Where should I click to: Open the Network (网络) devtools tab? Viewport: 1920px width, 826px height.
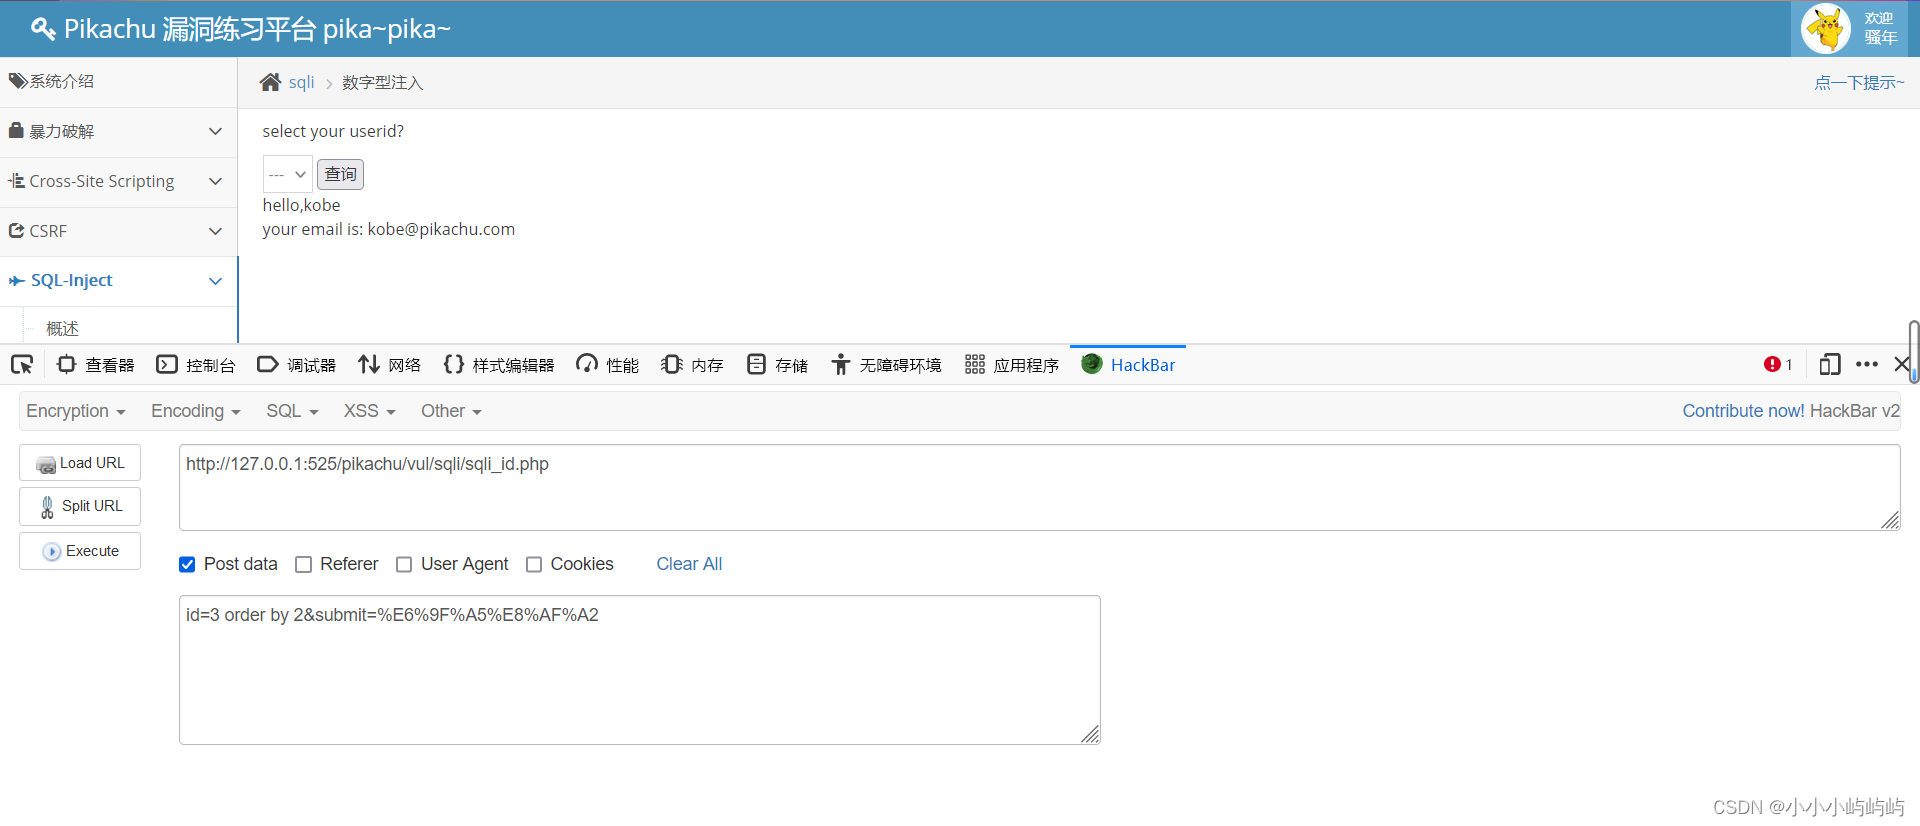point(390,365)
